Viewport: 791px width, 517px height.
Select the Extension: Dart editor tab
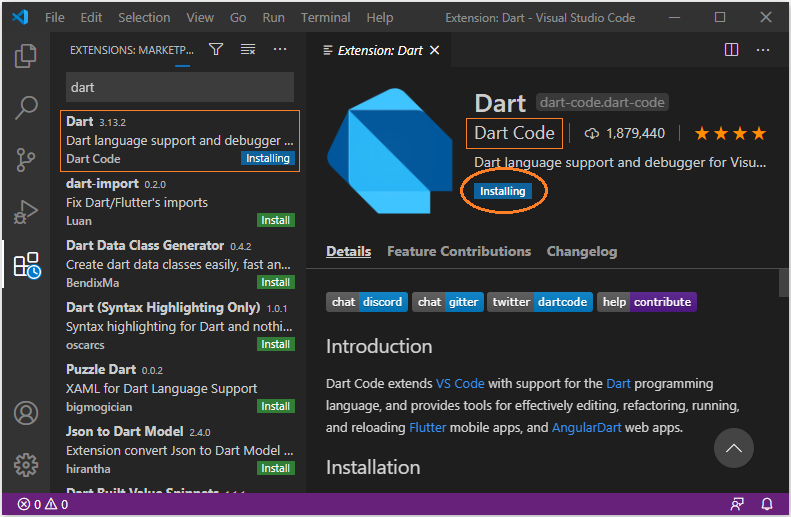pyautogui.click(x=380, y=50)
